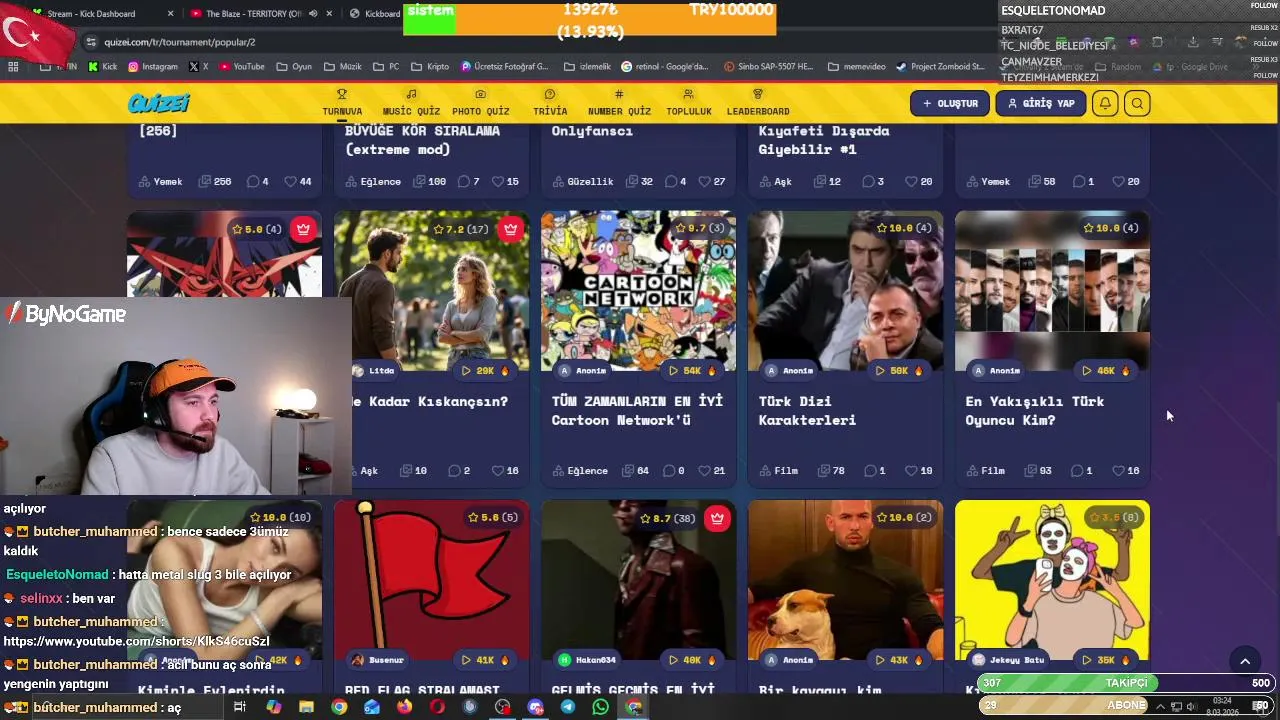Open the Oyun bookmarks folder

[x=294, y=67]
